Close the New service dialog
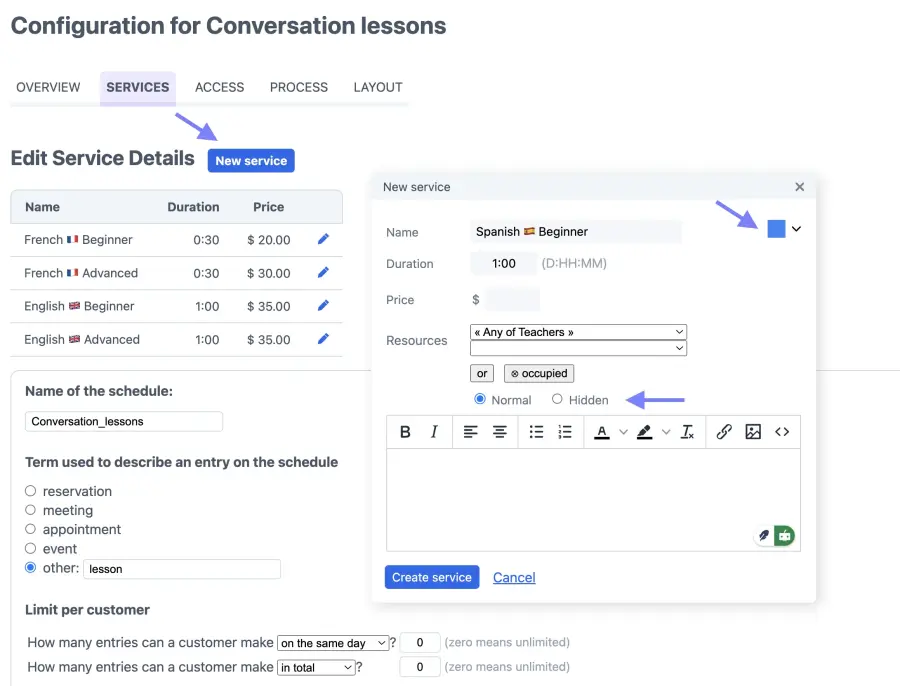 coord(800,187)
